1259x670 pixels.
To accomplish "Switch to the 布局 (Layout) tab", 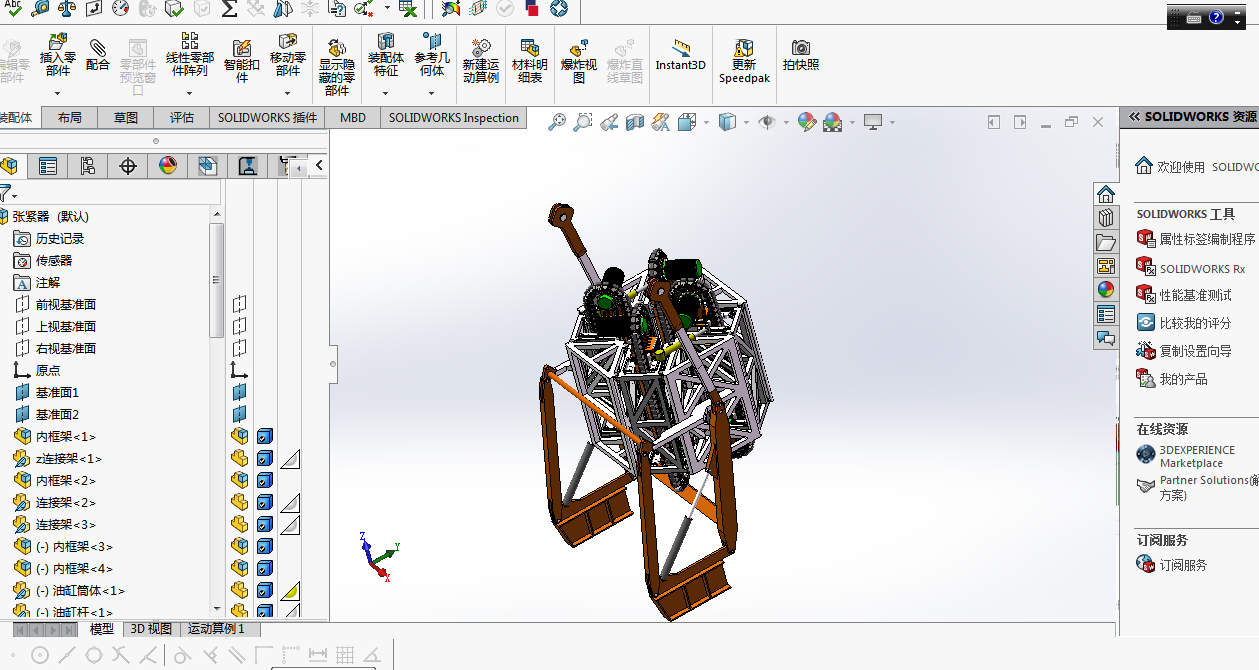I will (x=70, y=118).
